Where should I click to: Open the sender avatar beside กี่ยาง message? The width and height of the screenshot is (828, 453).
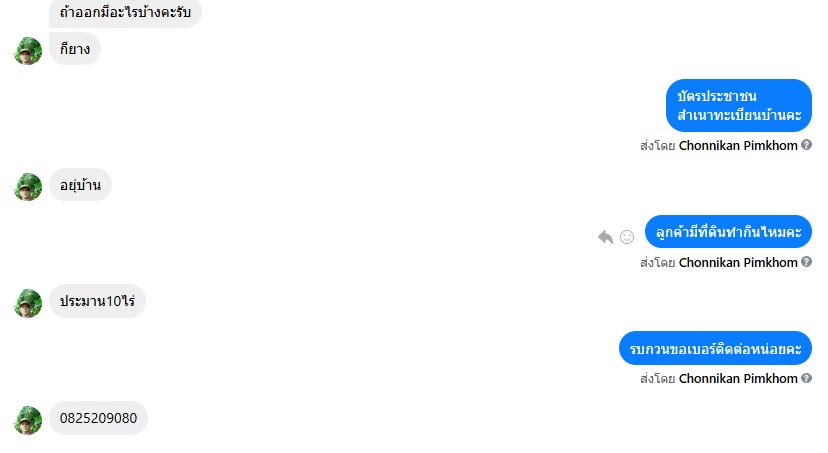pyautogui.click(x=27, y=51)
